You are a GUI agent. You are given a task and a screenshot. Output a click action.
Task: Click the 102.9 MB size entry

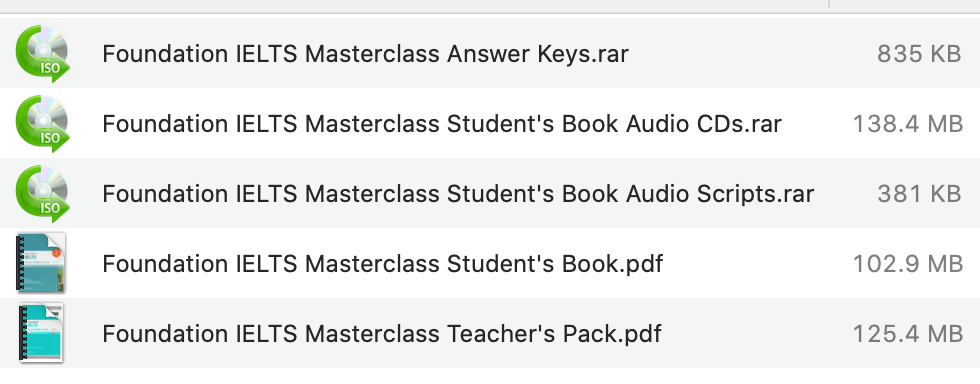point(908,265)
